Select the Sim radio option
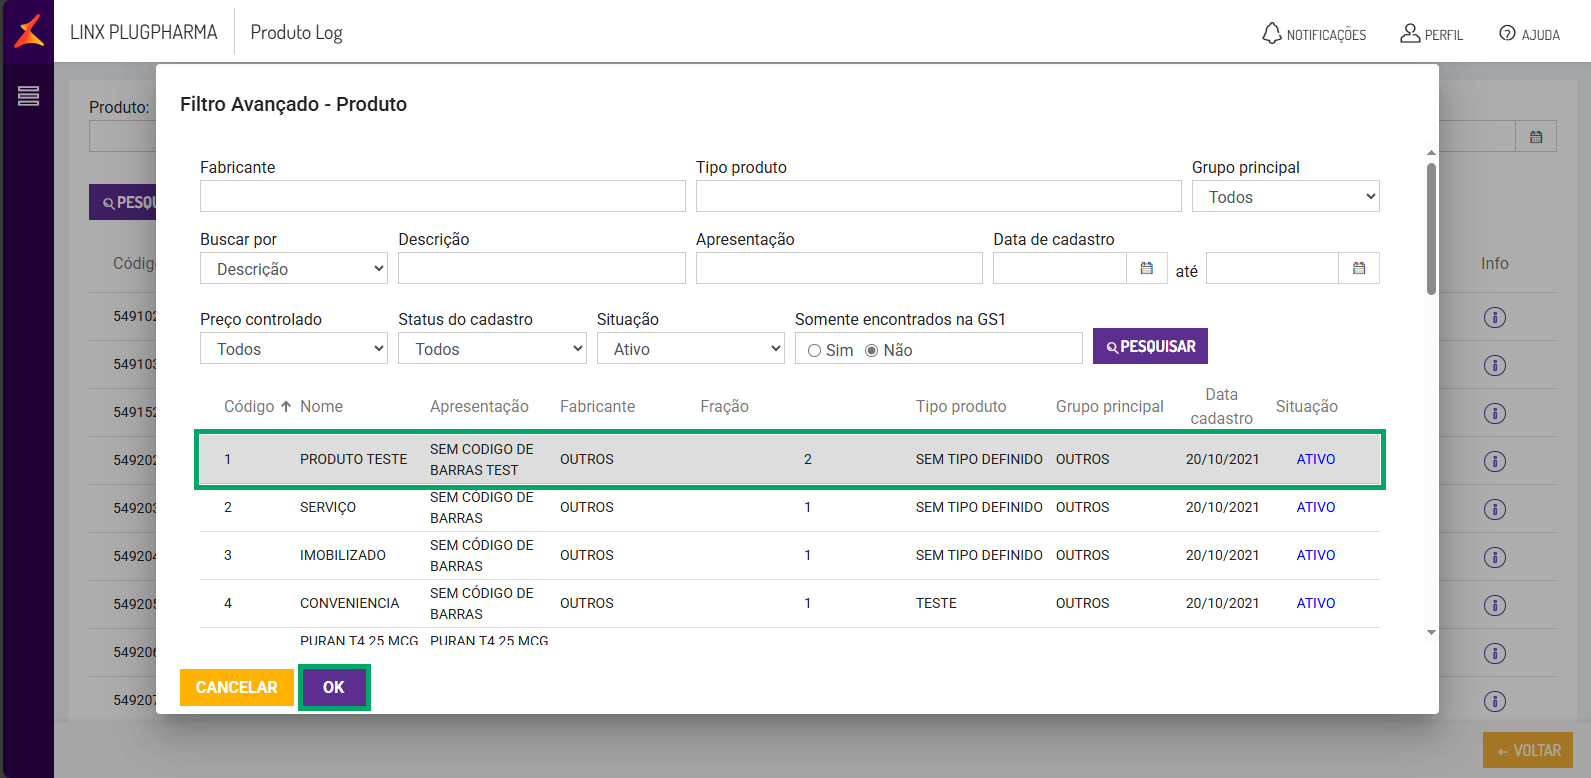This screenshot has width=1591, height=778. pyautogui.click(x=815, y=350)
